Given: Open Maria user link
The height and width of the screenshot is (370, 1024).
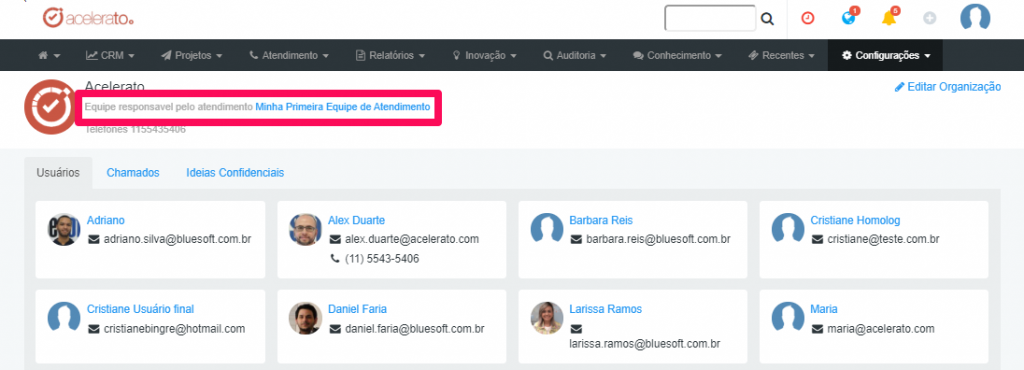Looking at the screenshot, I should tap(824, 309).
